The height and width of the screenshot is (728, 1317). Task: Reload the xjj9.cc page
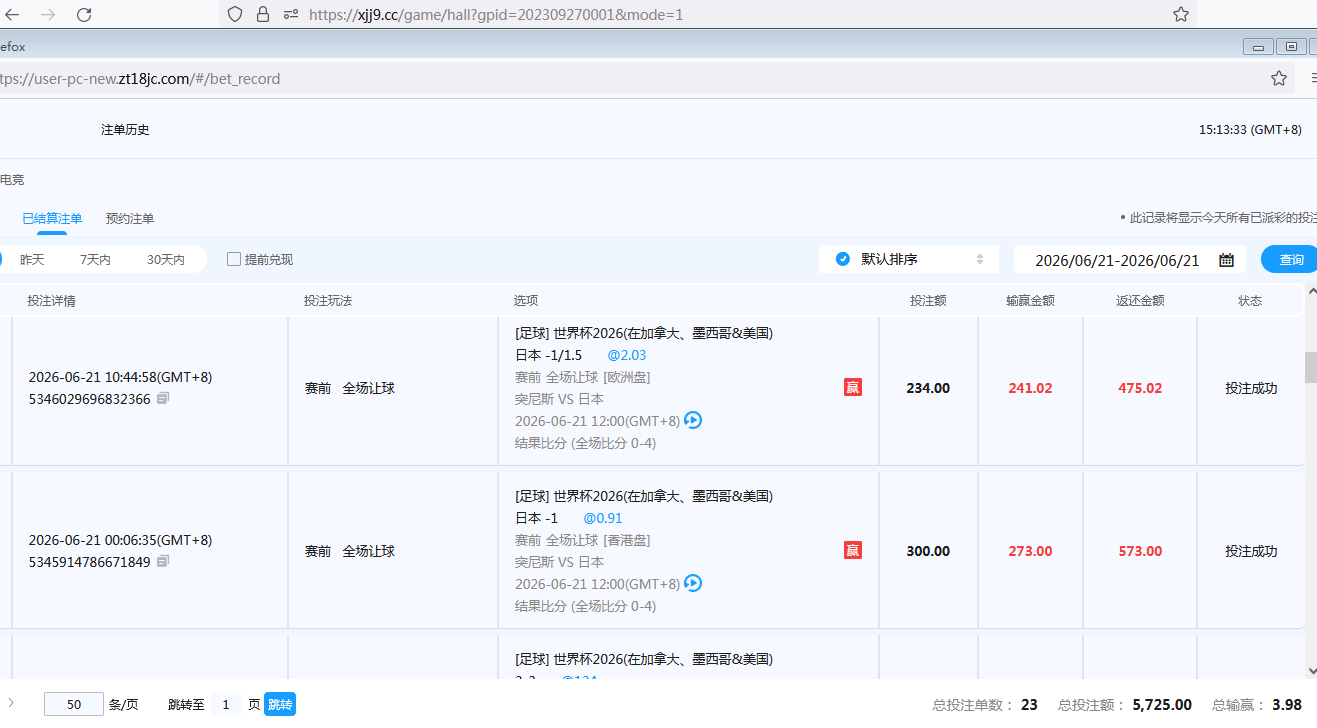click(x=84, y=14)
